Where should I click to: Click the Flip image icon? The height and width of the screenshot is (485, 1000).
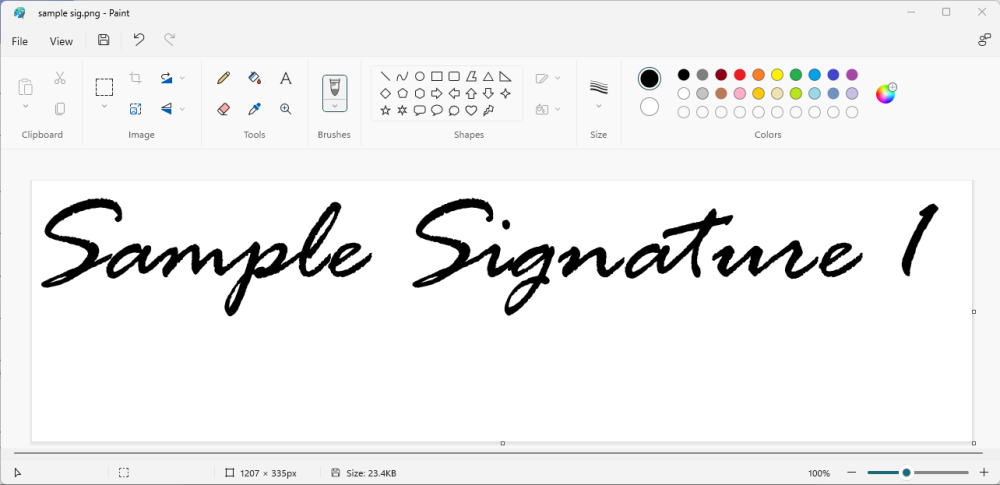[166, 109]
